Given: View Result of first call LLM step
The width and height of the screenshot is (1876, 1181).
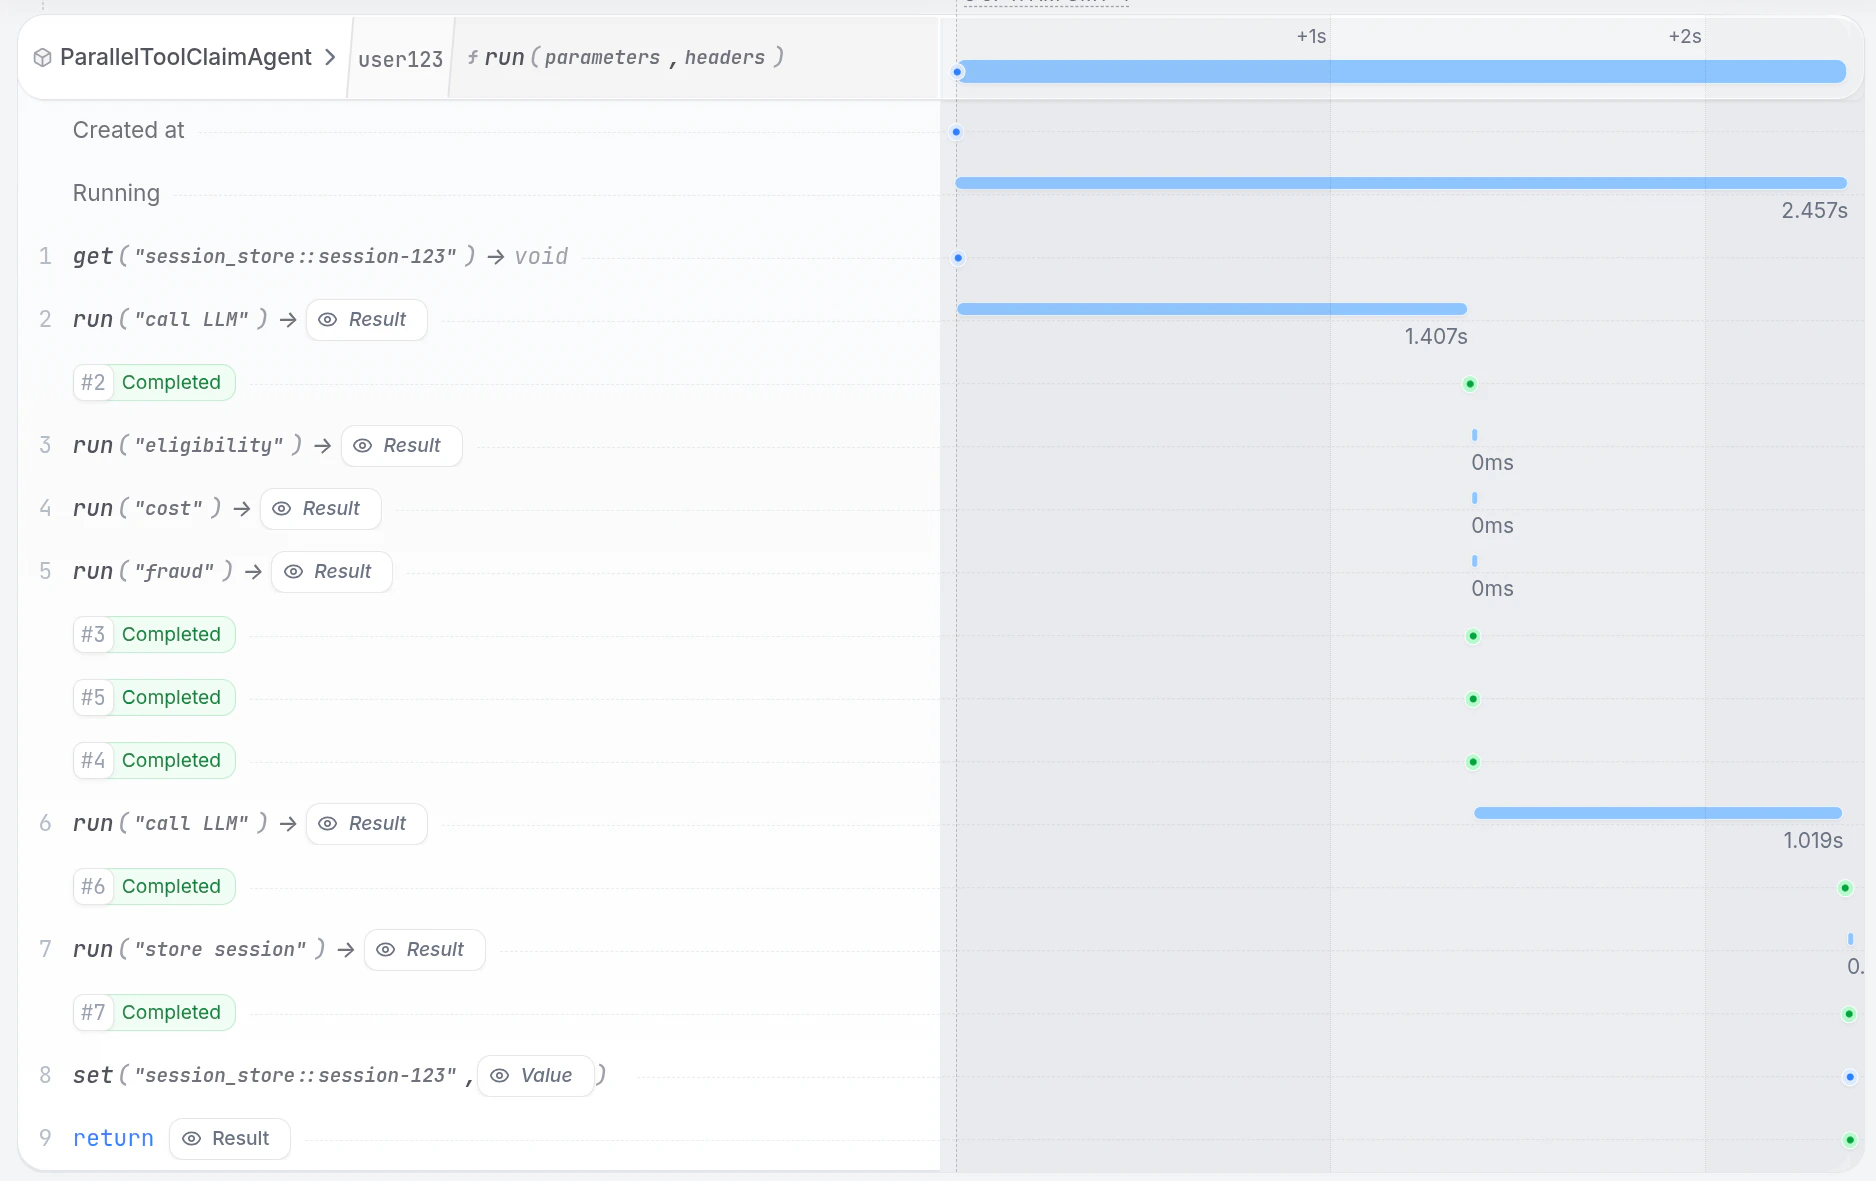Looking at the screenshot, I should [x=366, y=320].
